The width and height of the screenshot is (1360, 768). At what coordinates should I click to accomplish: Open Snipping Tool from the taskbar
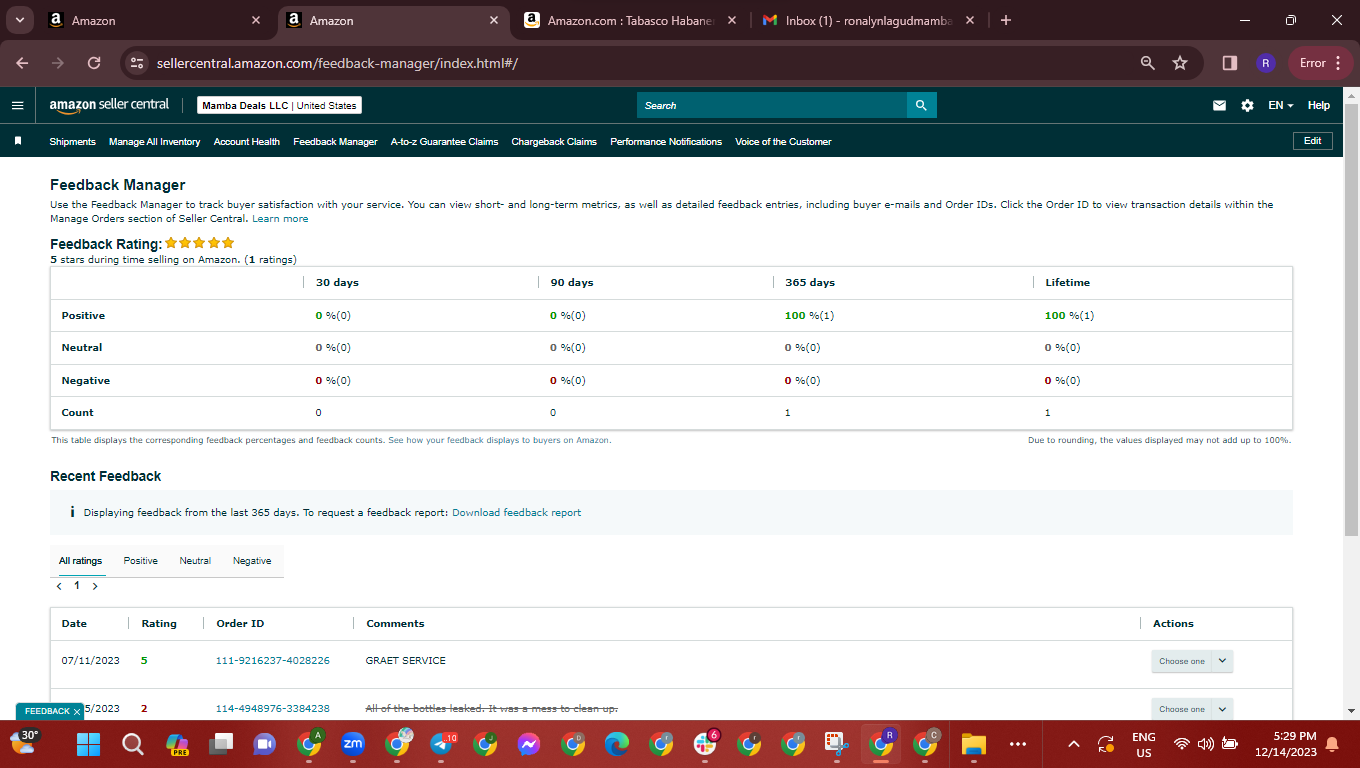837,744
